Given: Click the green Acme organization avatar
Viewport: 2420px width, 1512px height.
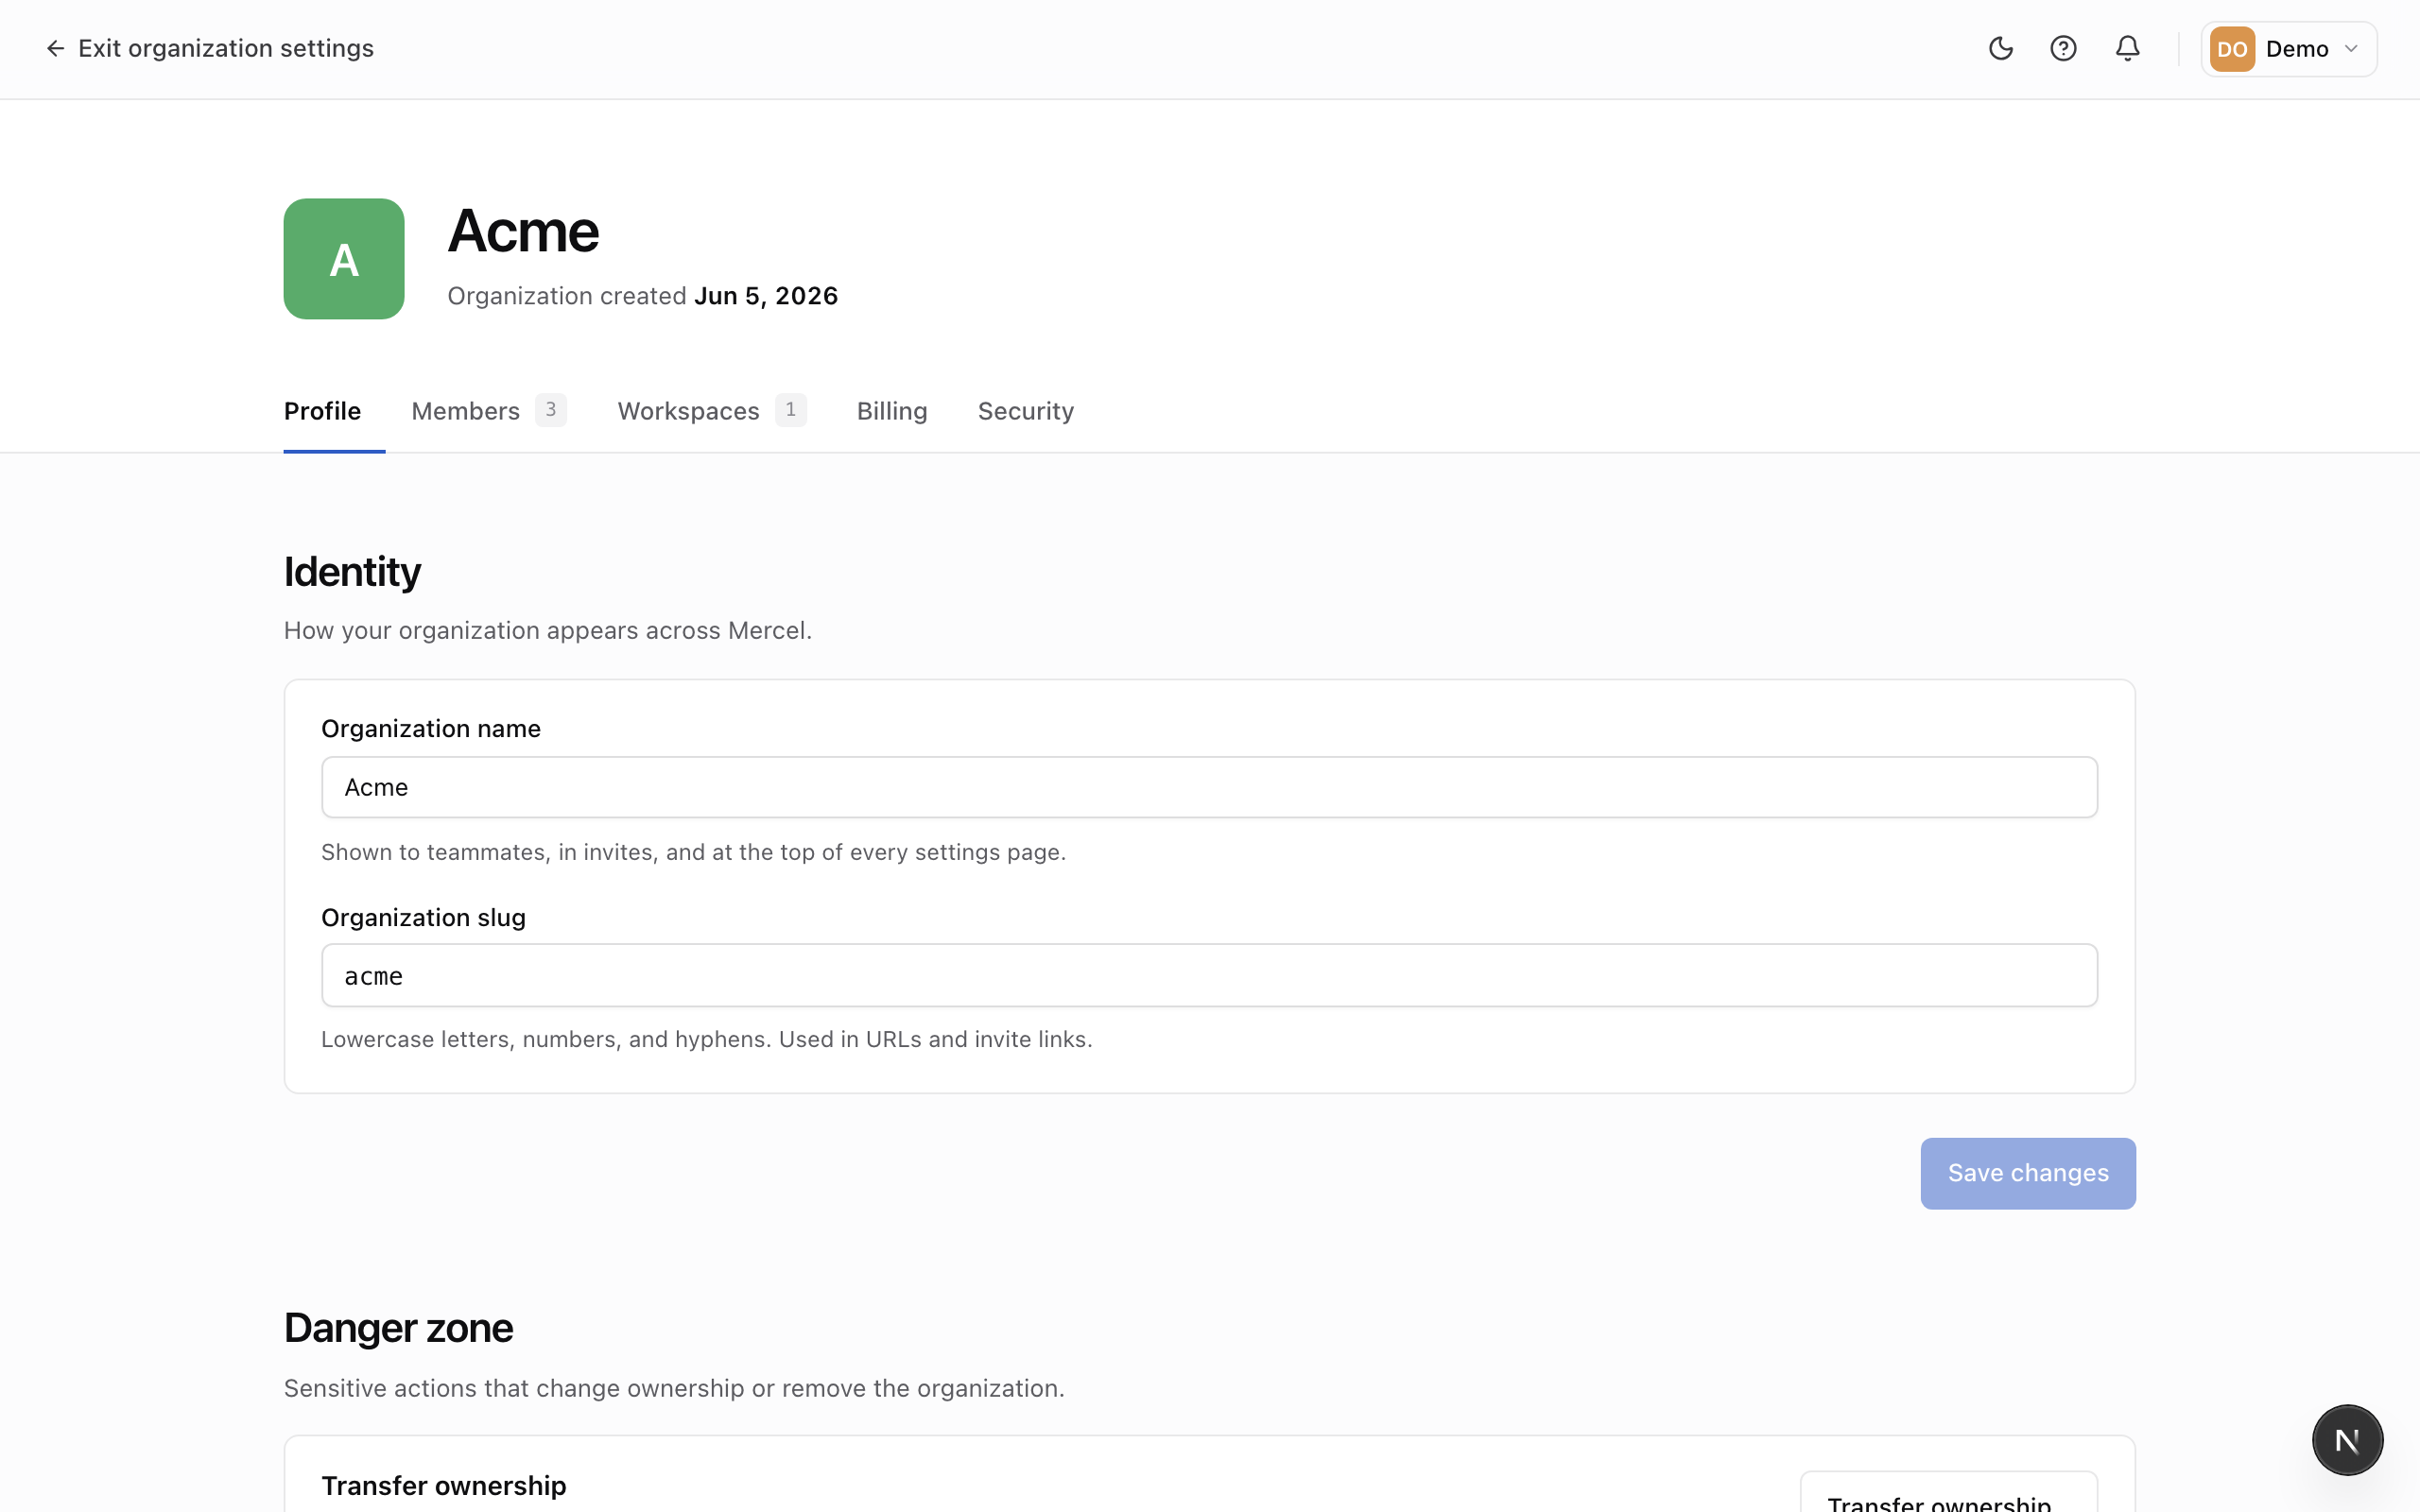Looking at the screenshot, I should pyautogui.click(x=344, y=259).
